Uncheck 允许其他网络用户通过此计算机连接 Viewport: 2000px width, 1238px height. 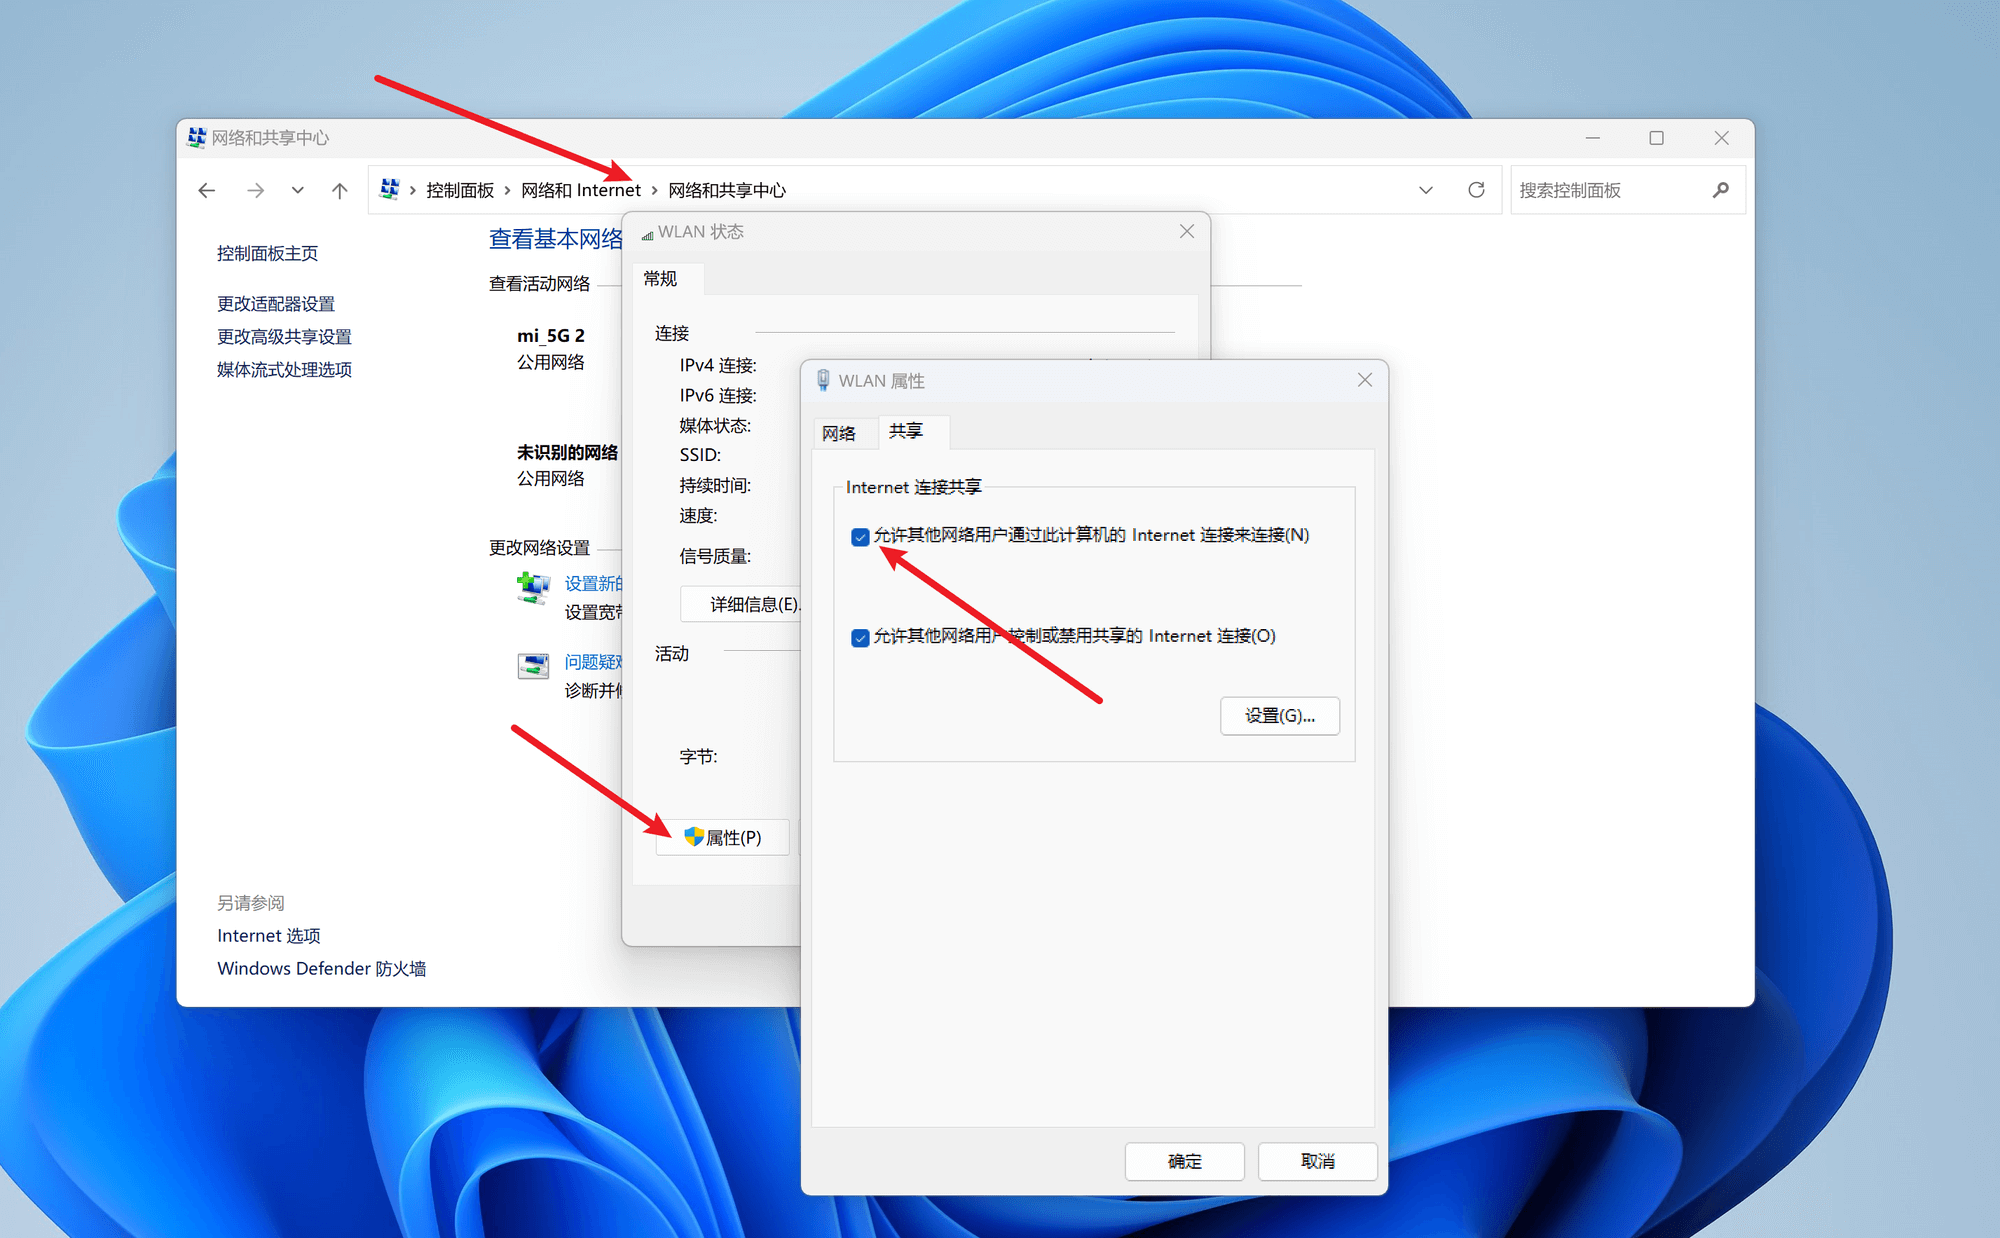pyautogui.click(x=860, y=537)
